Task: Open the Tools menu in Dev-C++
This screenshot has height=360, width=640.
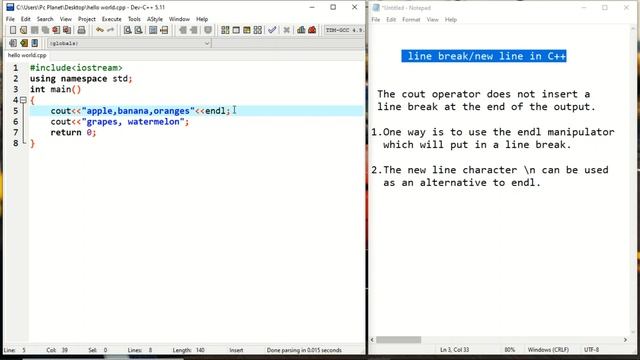Action: [134, 19]
